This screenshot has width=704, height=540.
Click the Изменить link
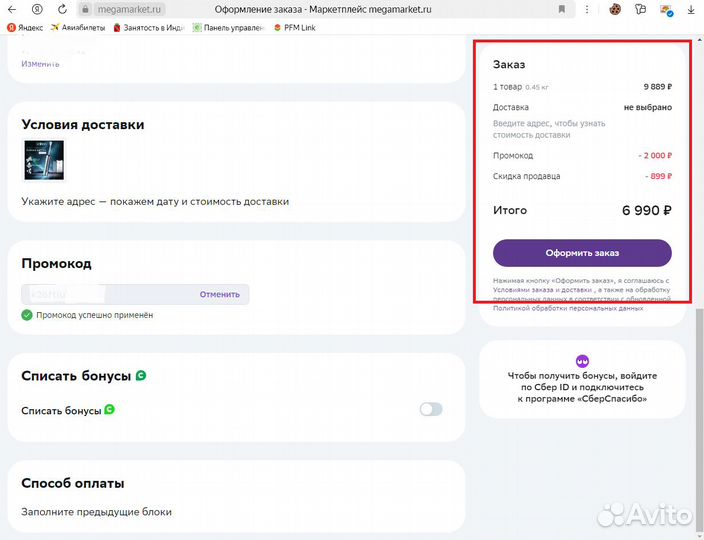coord(40,64)
